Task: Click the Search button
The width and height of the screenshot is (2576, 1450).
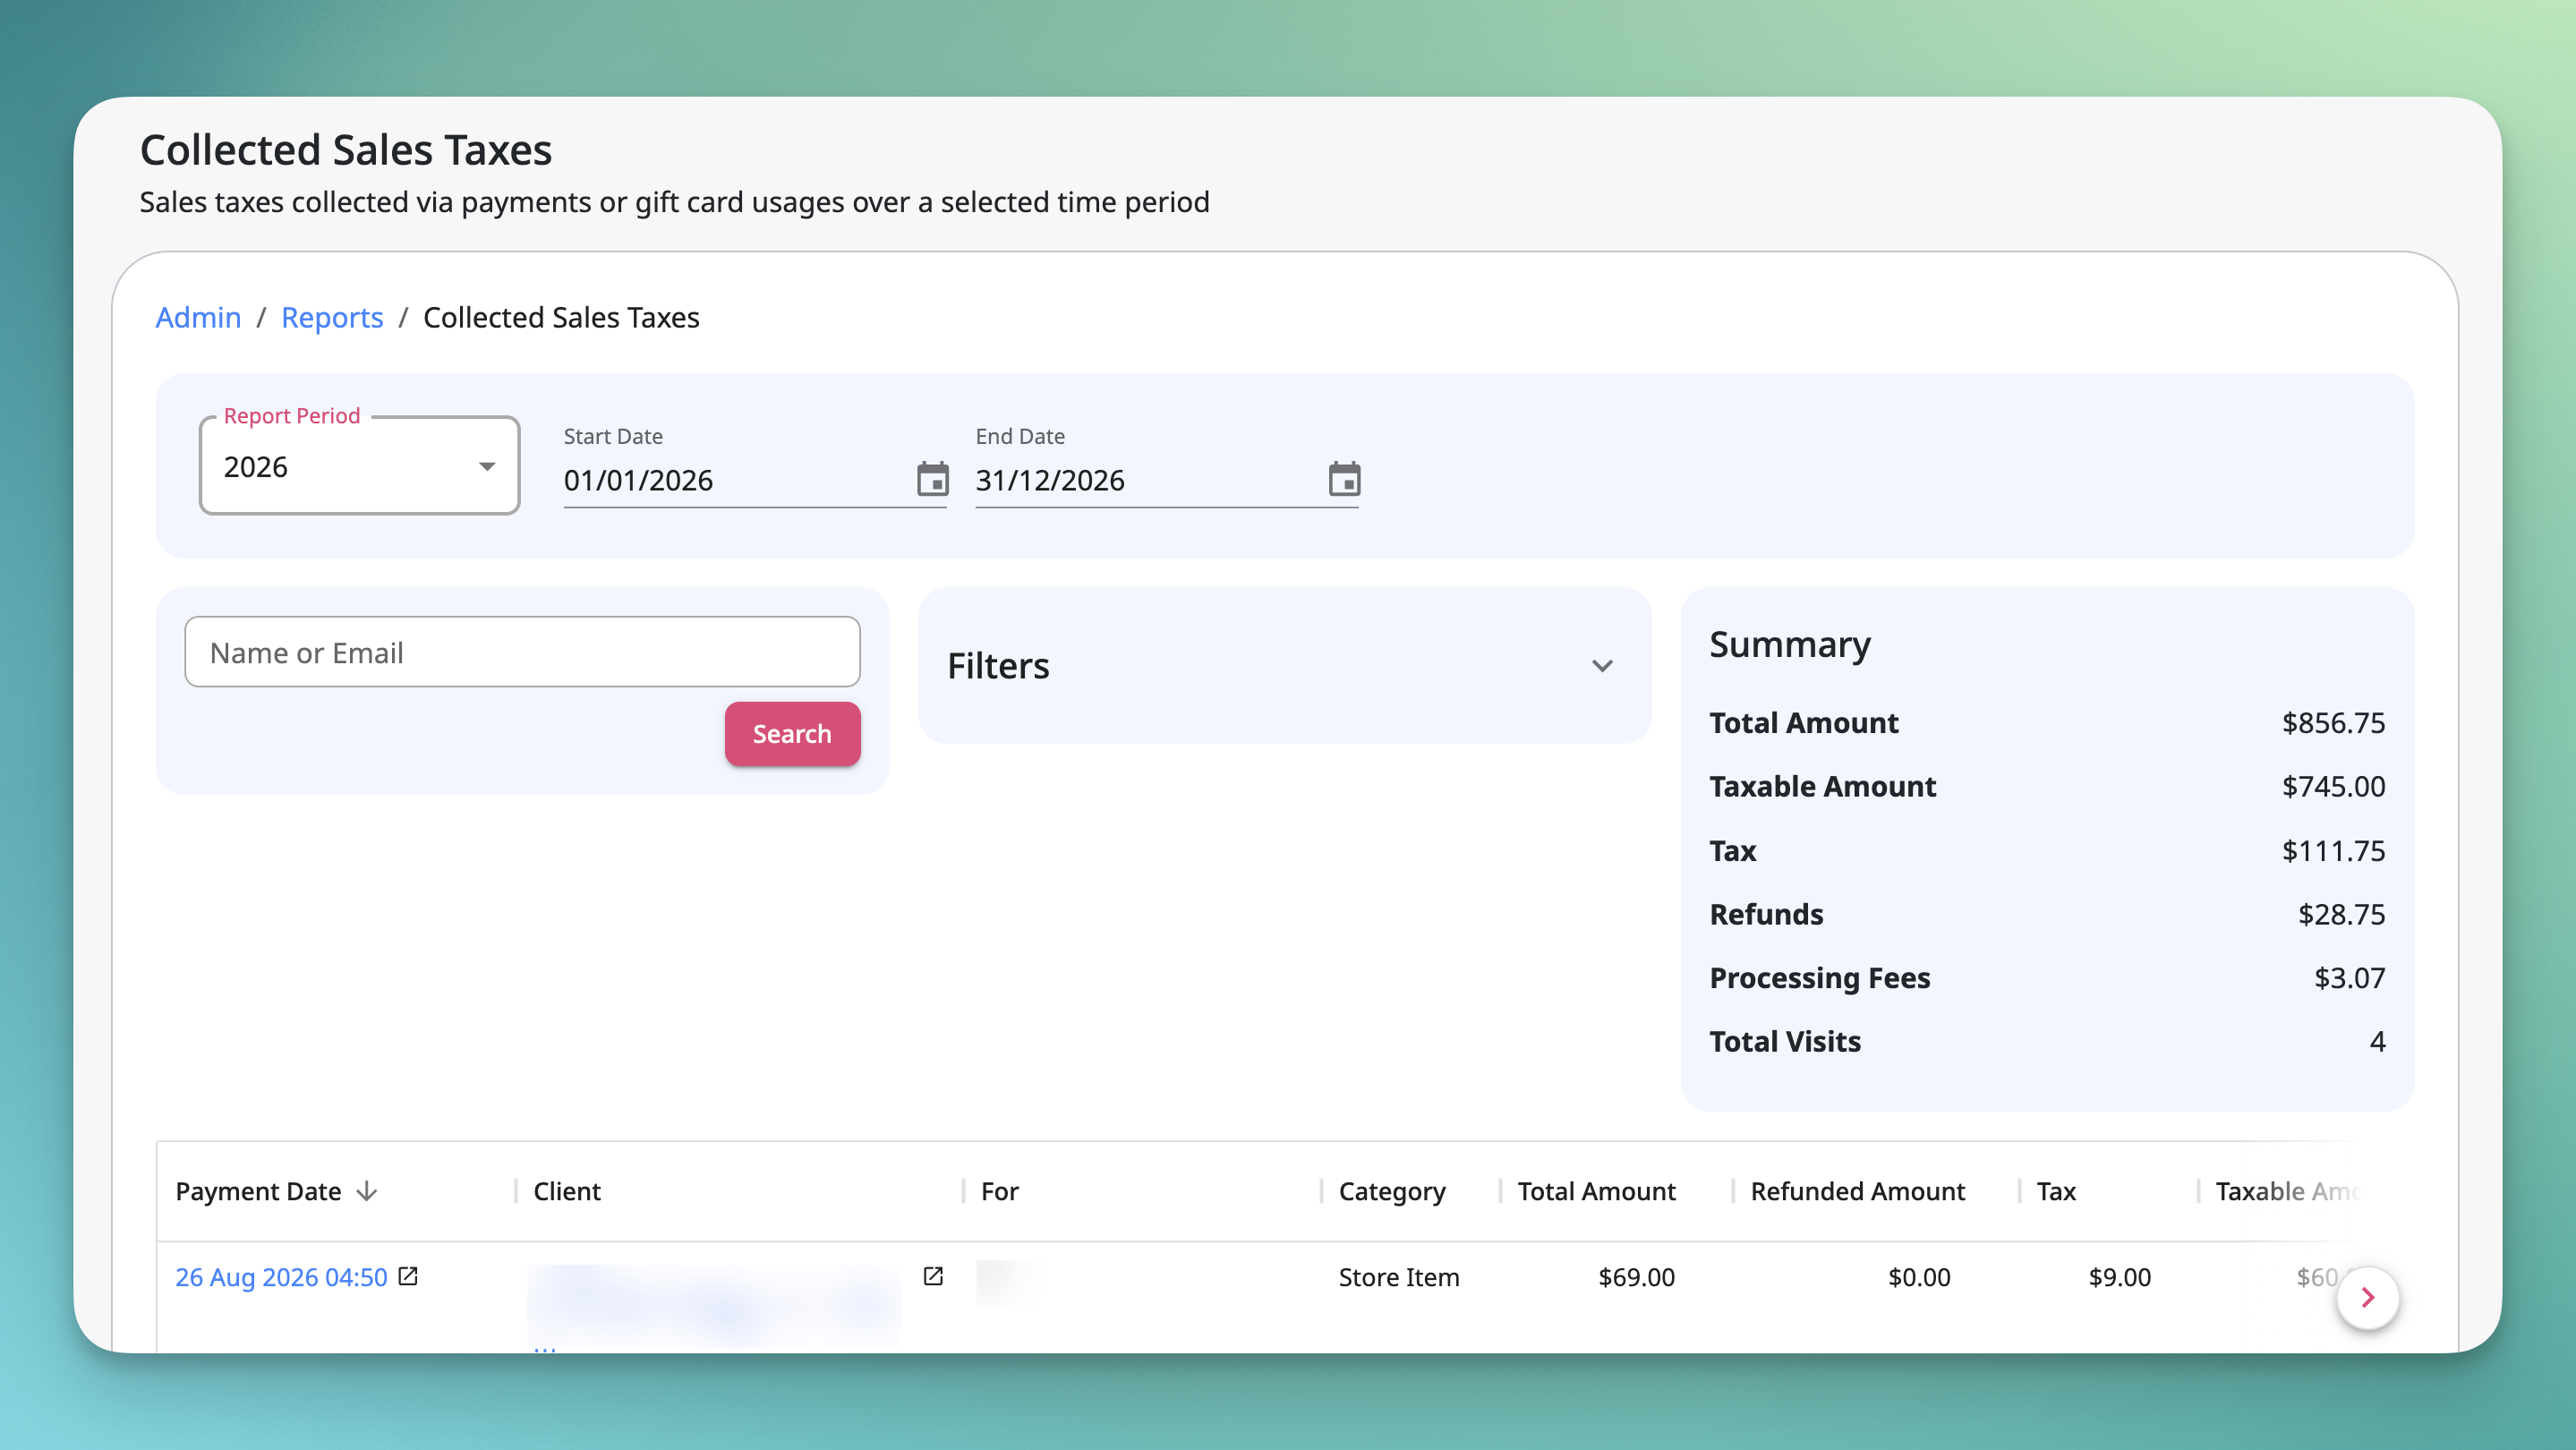Action: pyautogui.click(x=792, y=734)
